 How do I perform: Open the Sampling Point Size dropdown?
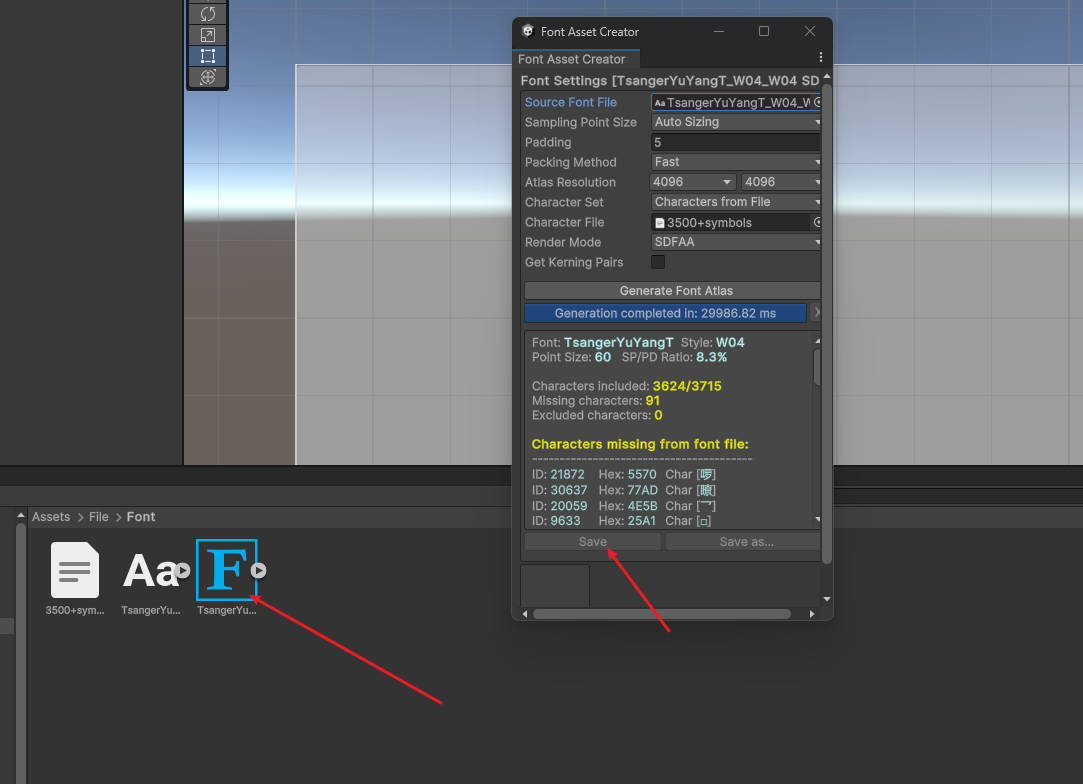[x=735, y=121]
